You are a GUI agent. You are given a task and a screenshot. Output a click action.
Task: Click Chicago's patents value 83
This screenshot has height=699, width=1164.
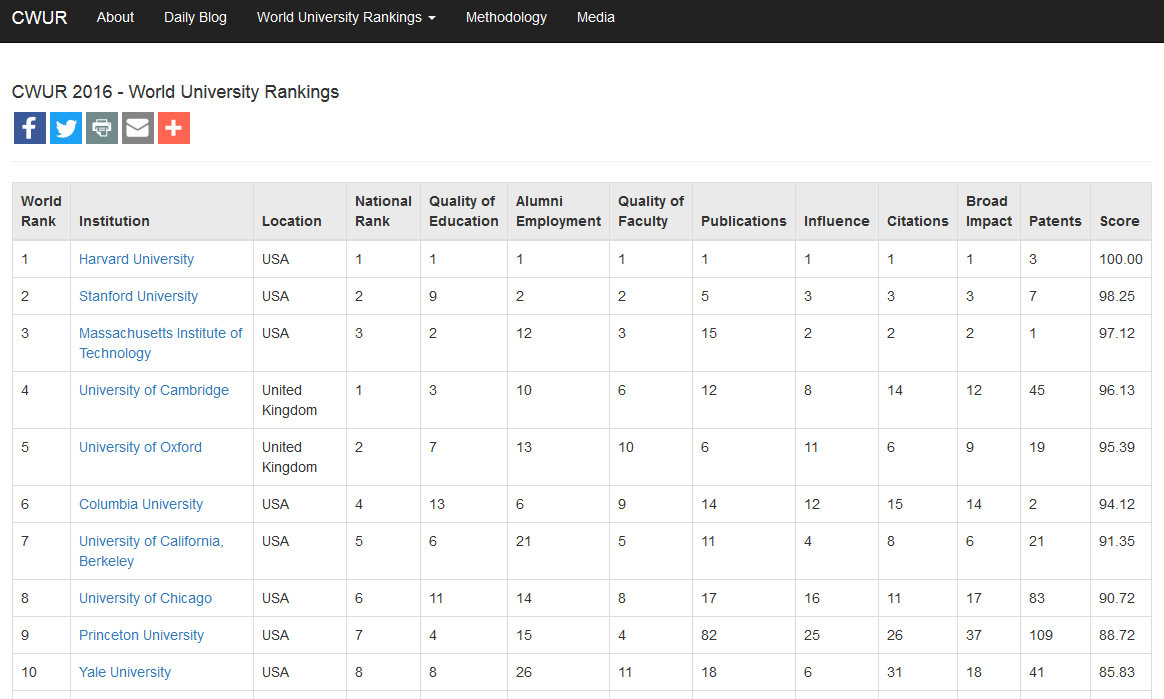(1037, 598)
